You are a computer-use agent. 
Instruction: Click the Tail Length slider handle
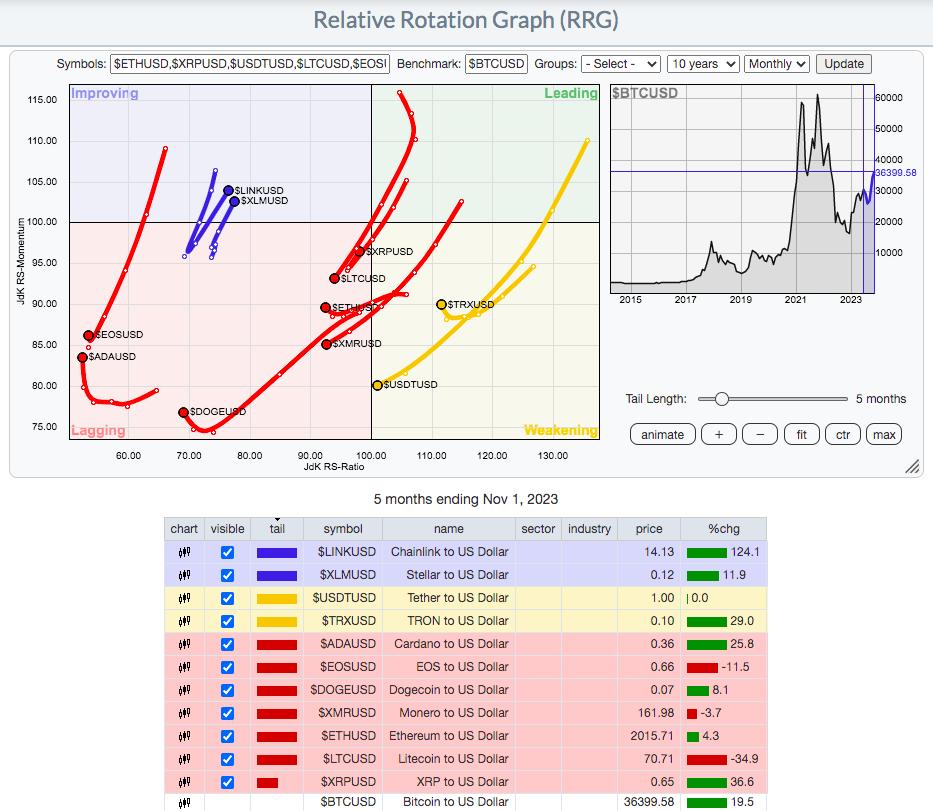click(x=721, y=399)
